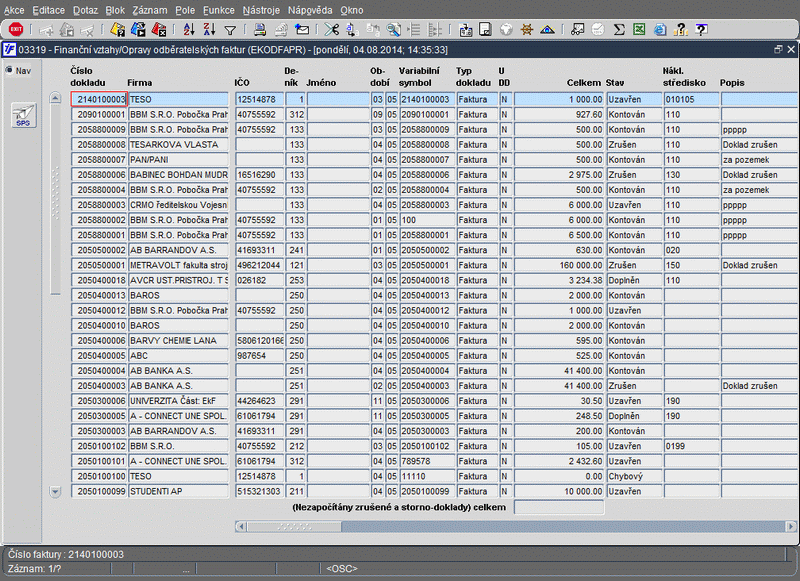Click the Firma cell METRAVOLT fakulta stroj
The width and height of the screenshot is (800, 581).
coord(178,265)
